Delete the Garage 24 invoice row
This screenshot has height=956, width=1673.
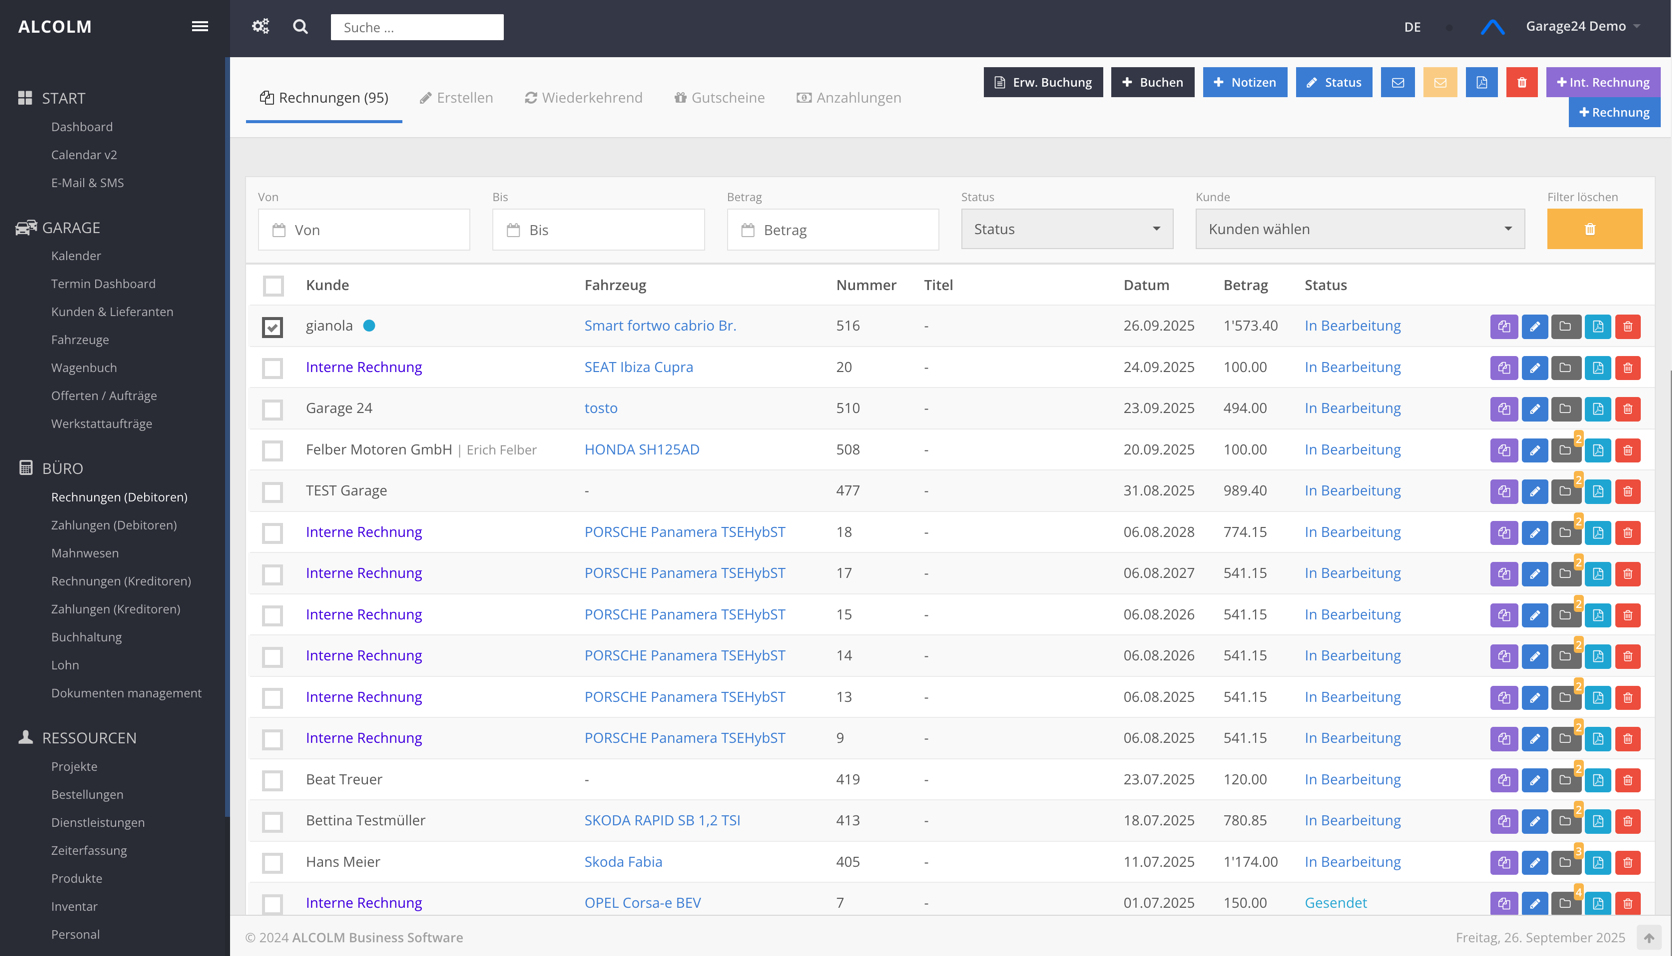1627,409
